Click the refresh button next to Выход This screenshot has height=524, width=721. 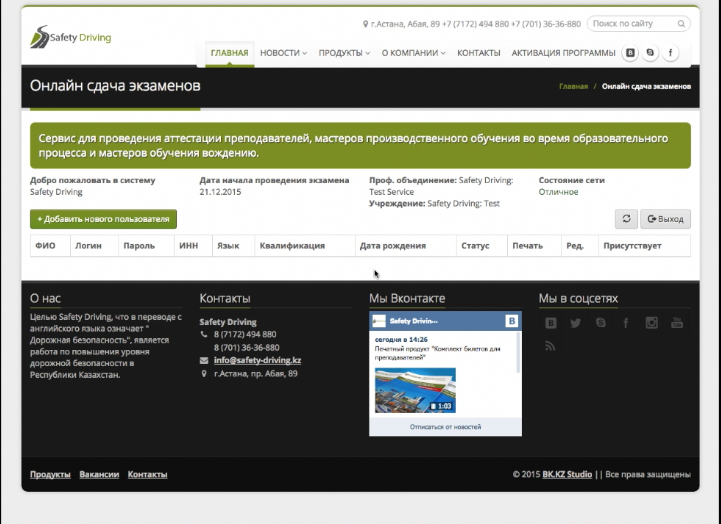626,219
